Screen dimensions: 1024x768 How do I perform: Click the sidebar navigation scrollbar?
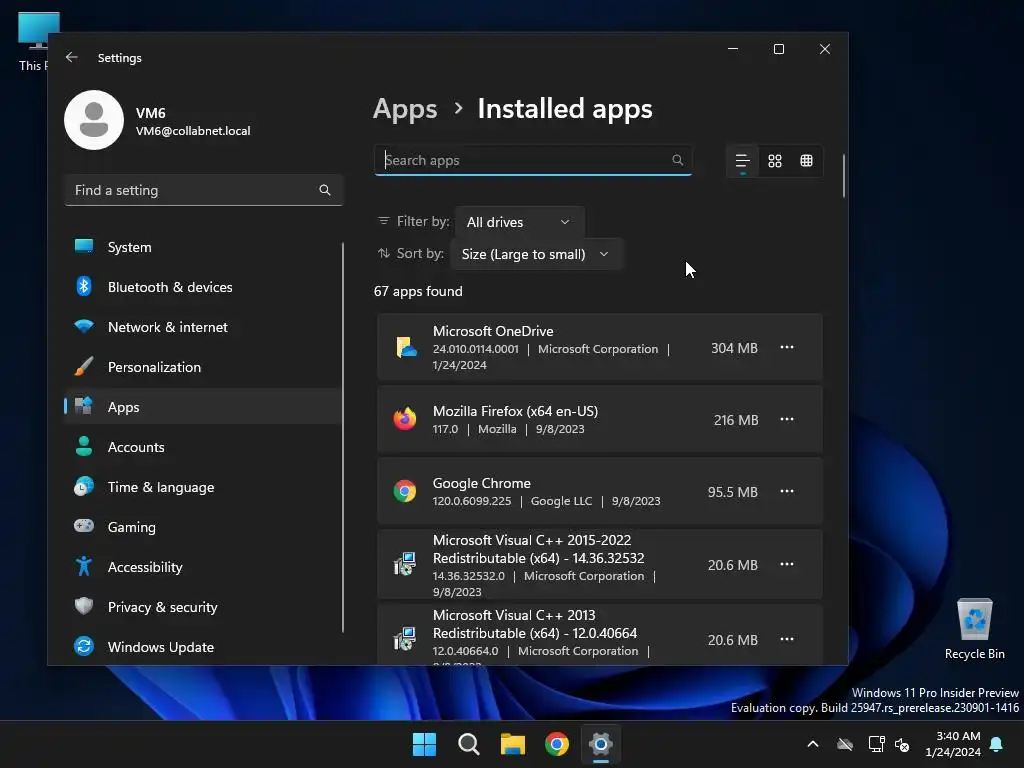(x=343, y=438)
